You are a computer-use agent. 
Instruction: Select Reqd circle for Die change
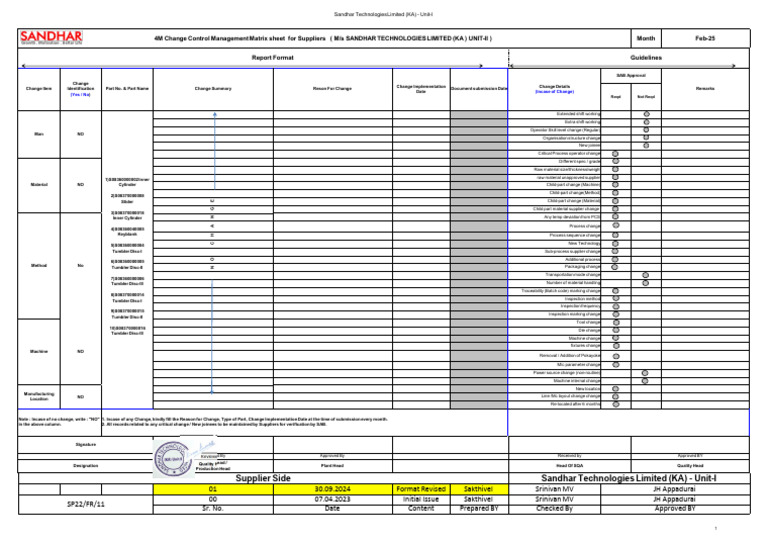coord(616,330)
